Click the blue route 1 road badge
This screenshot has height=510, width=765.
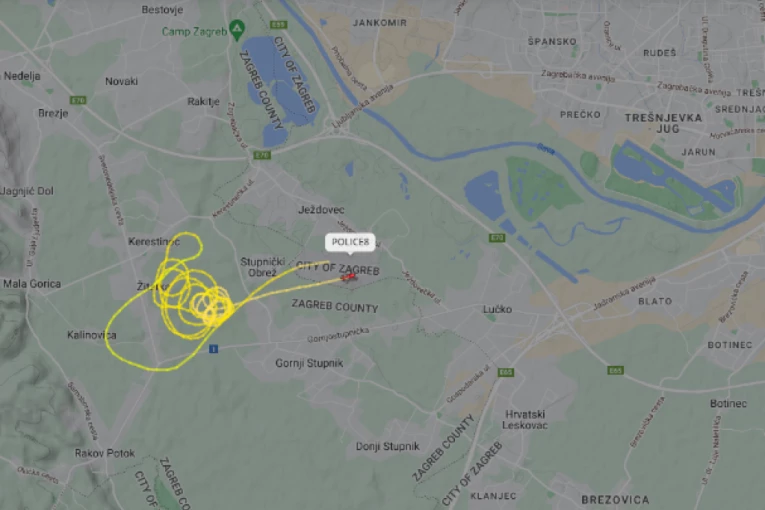point(213,348)
